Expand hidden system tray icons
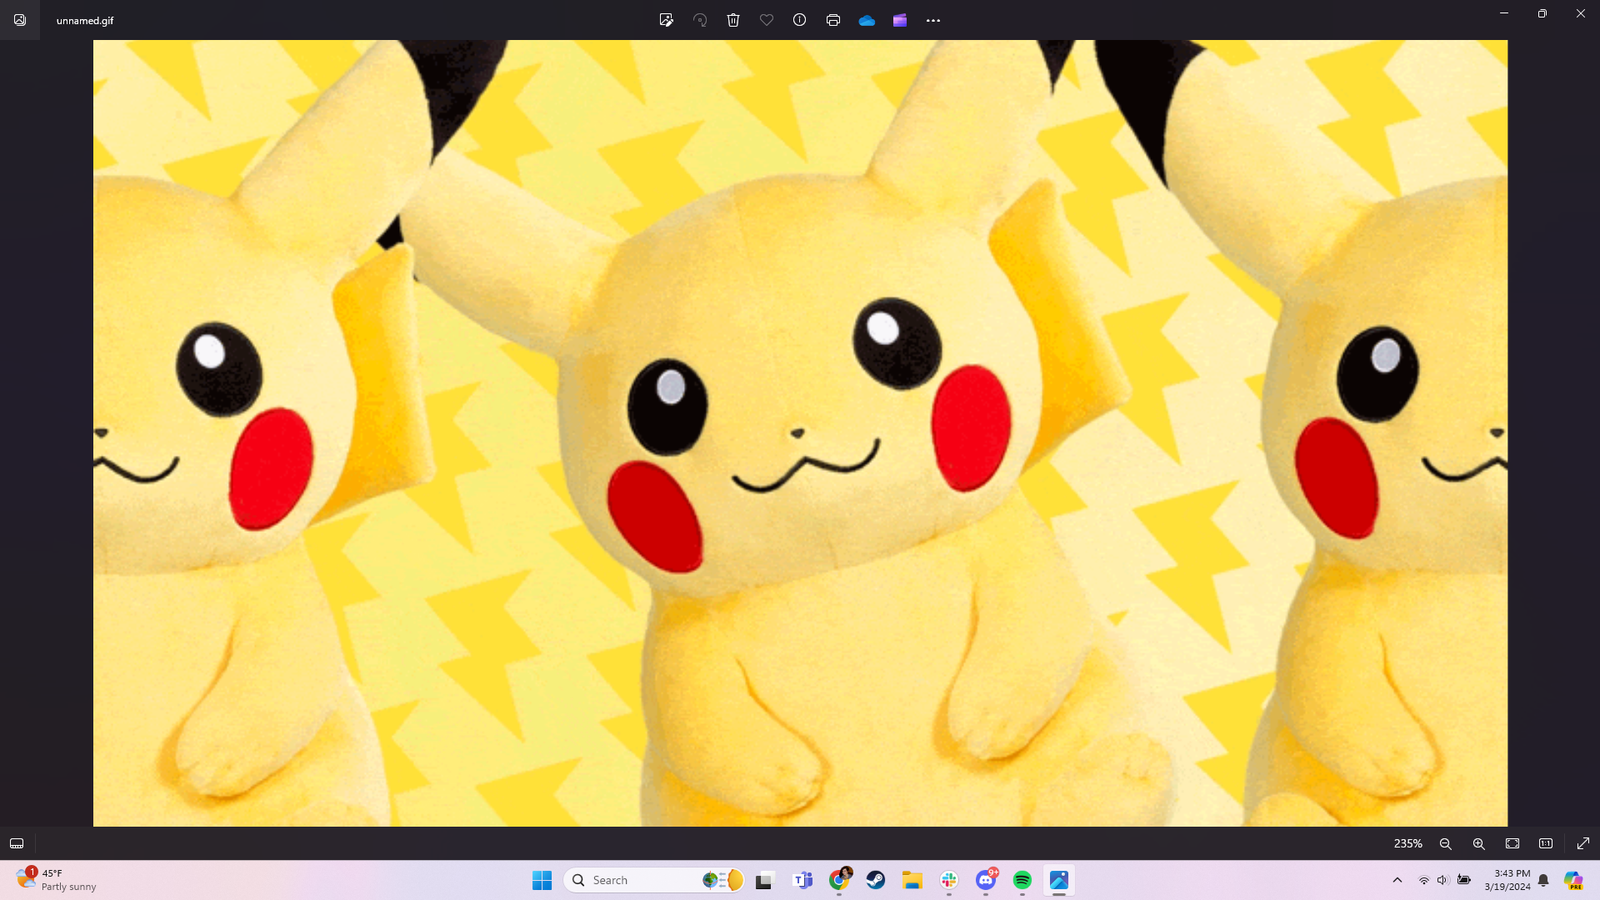The height and width of the screenshot is (900, 1600). click(1396, 880)
